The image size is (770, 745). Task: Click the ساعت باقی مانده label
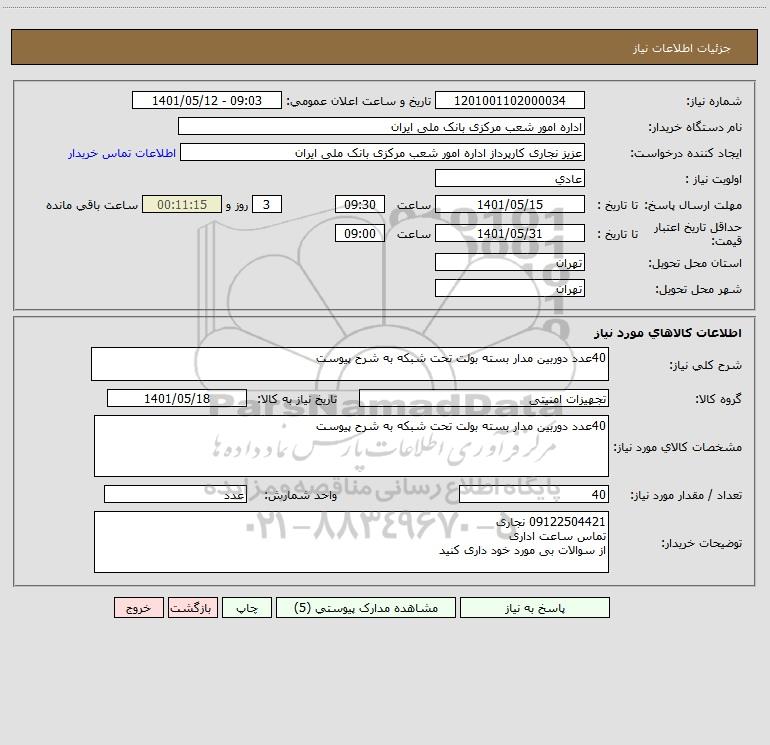pyautogui.click(x=92, y=205)
